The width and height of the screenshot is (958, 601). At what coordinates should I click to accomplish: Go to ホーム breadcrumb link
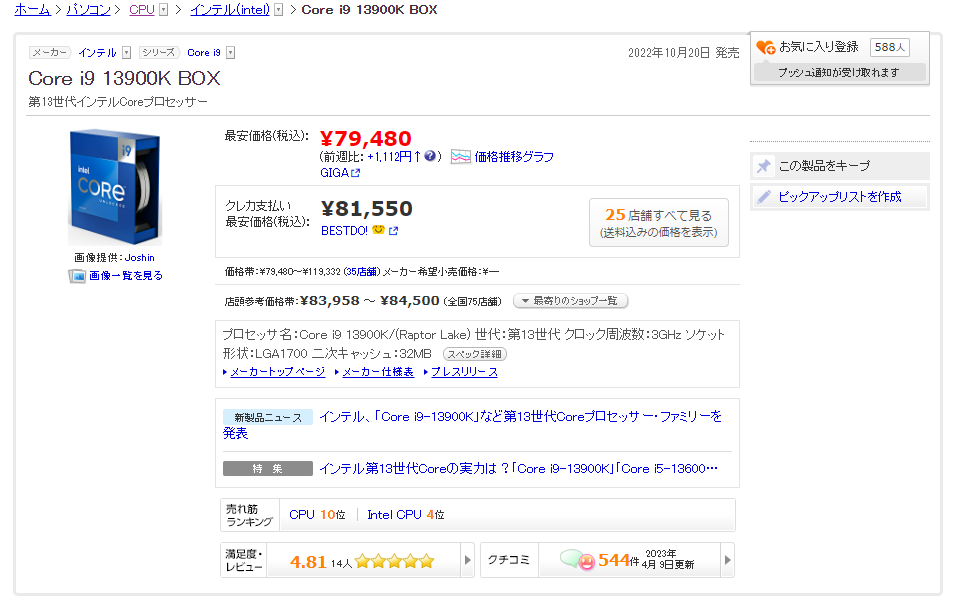(32, 10)
